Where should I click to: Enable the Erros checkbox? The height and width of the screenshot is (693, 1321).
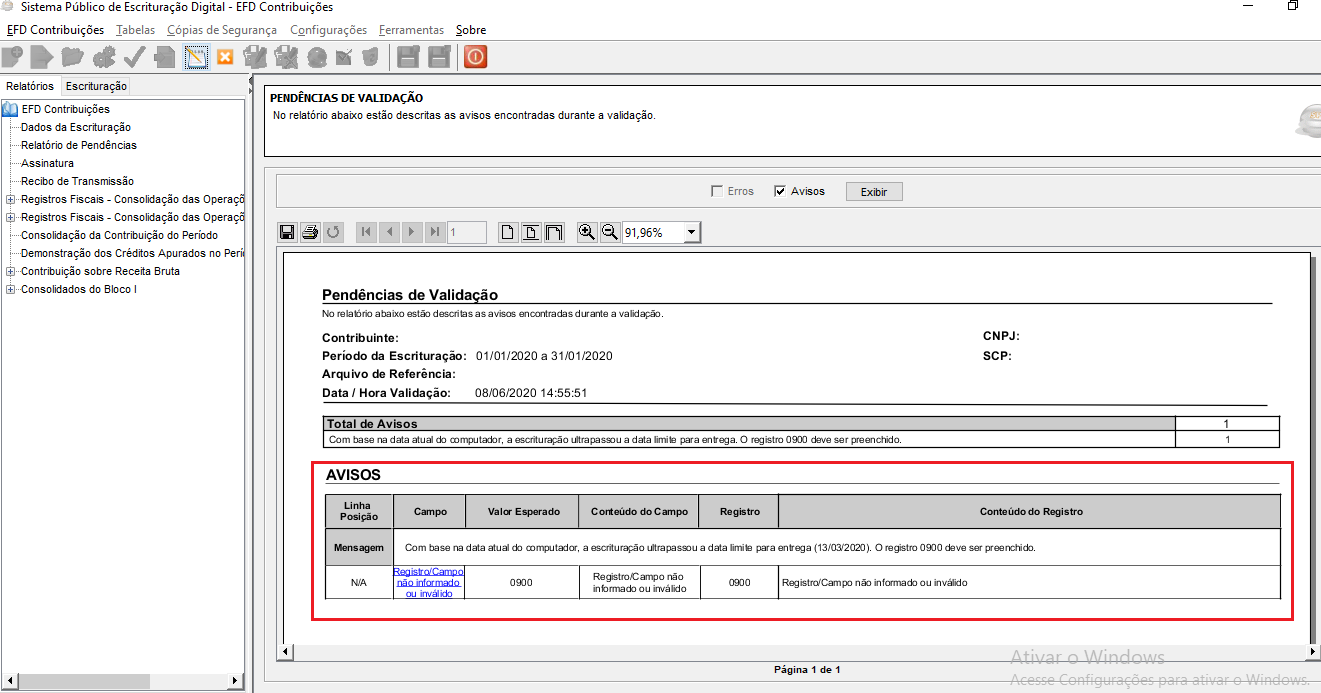[716, 191]
